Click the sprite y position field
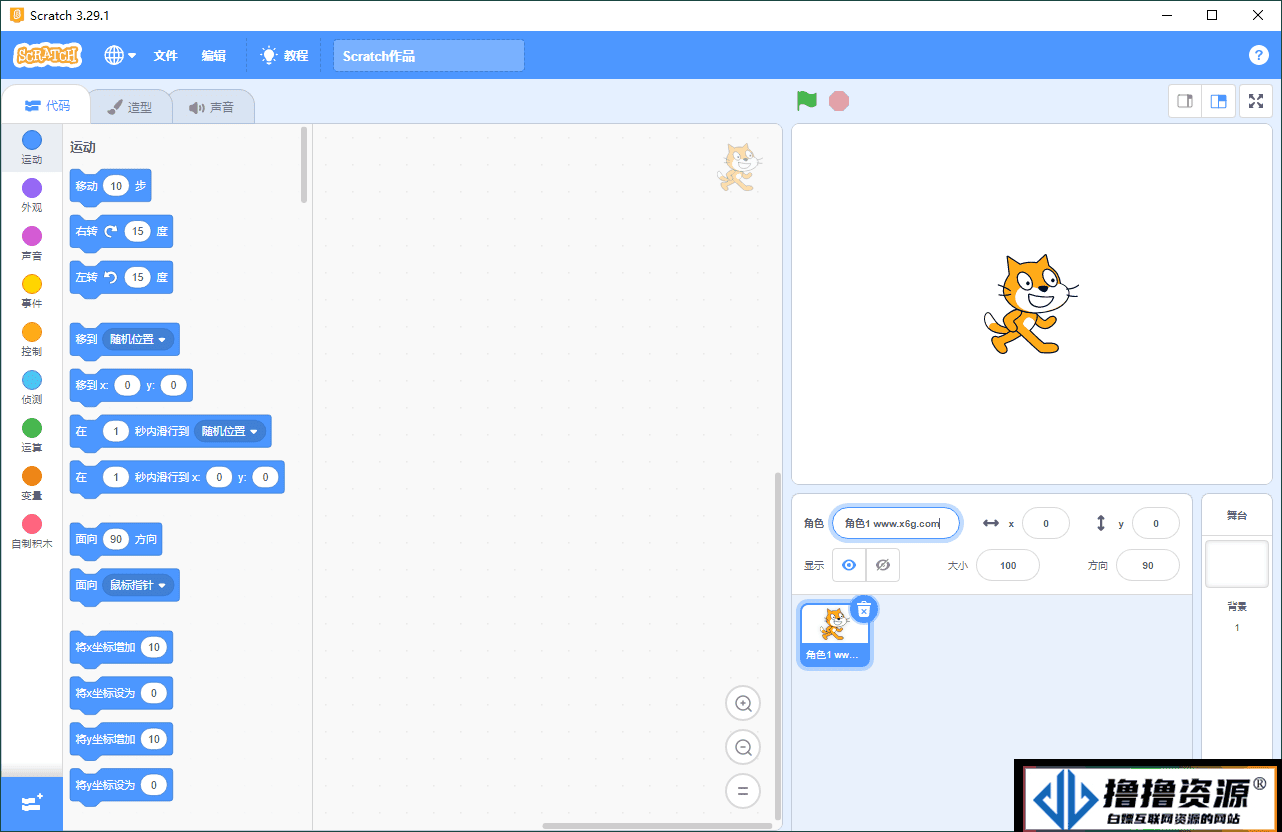The width and height of the screenshot is (1282, 832). point(1156,523)
